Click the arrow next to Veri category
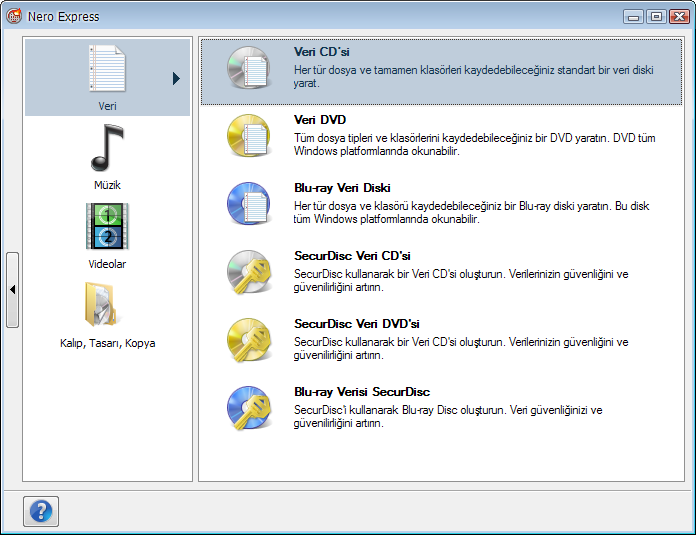Screen dimensions: 696x535 [176, 78]
